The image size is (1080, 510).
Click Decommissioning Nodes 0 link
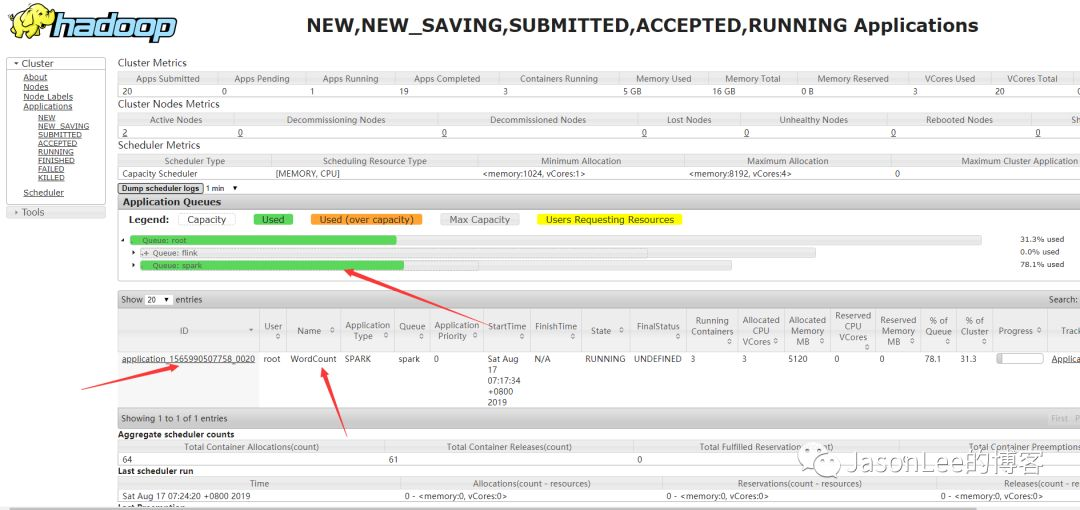point(240,133)
